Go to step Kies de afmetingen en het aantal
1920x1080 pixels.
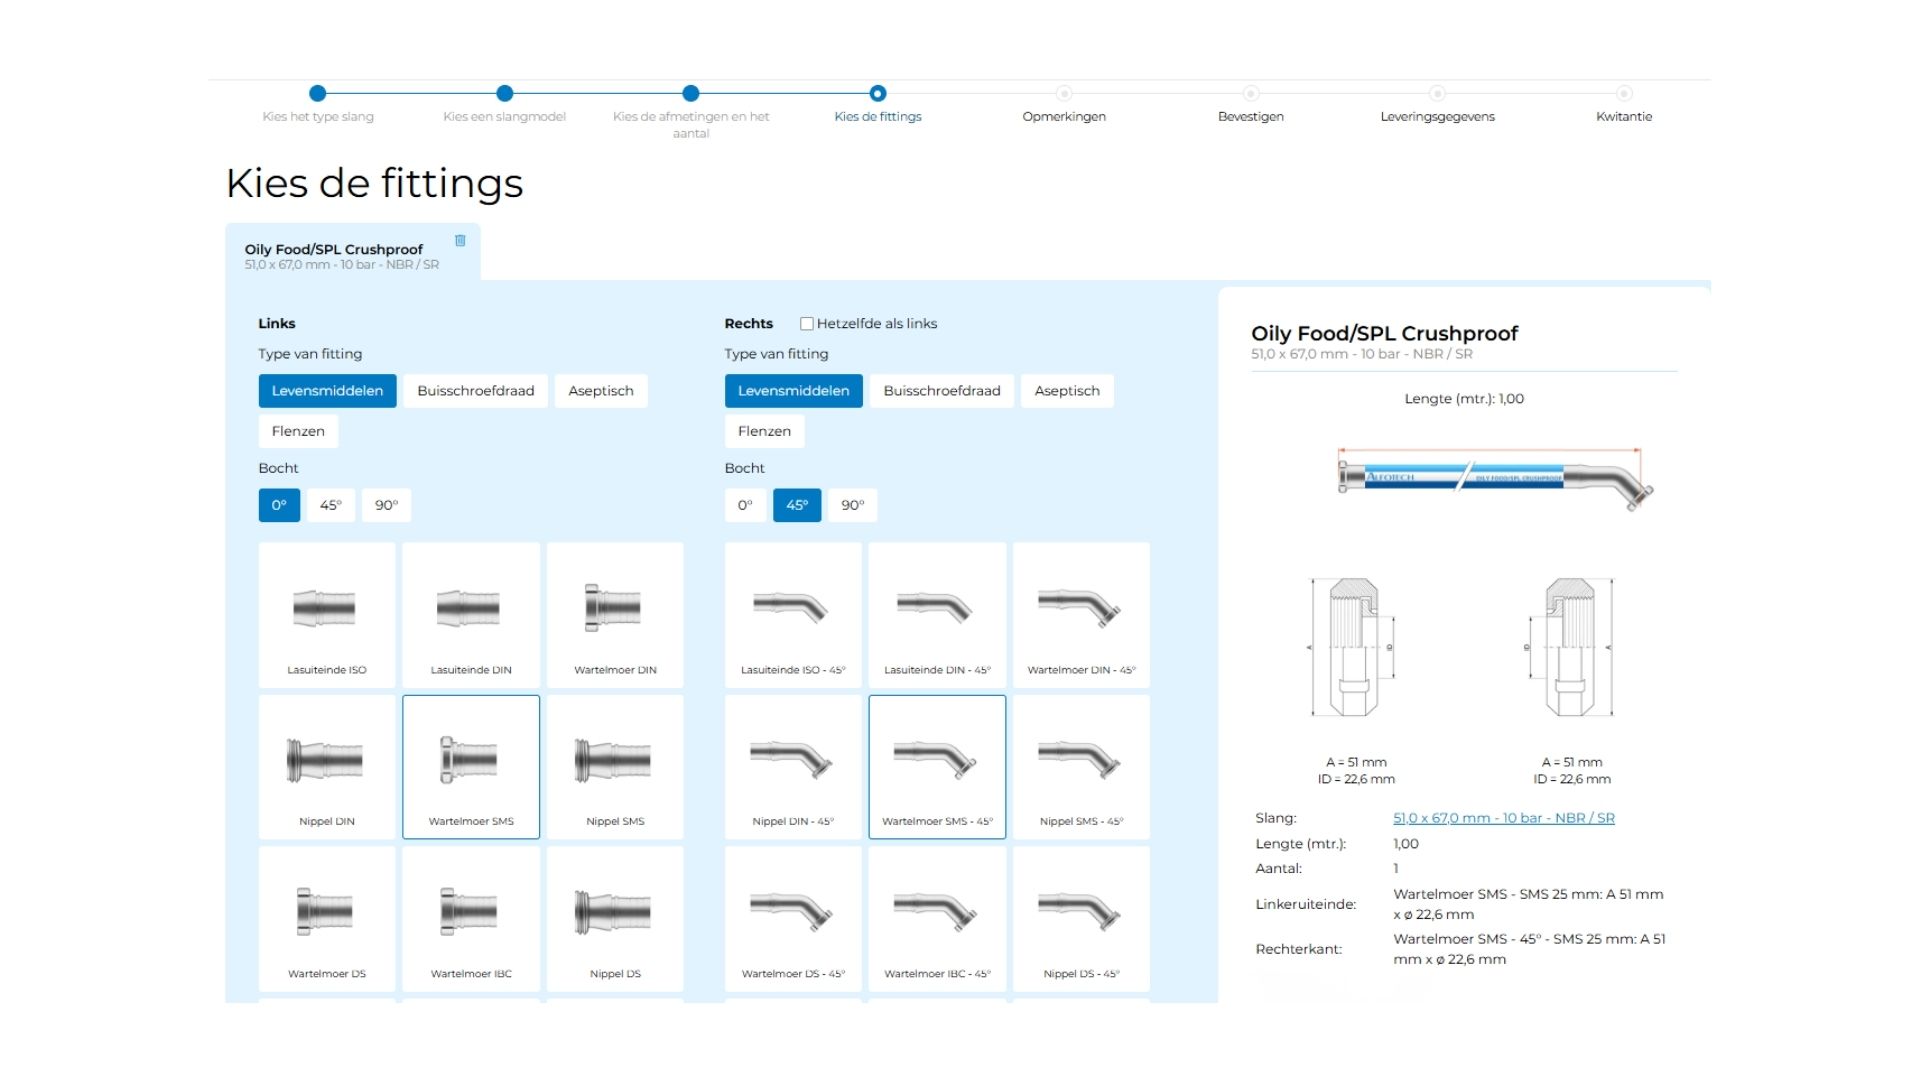(x=691, y=112)
